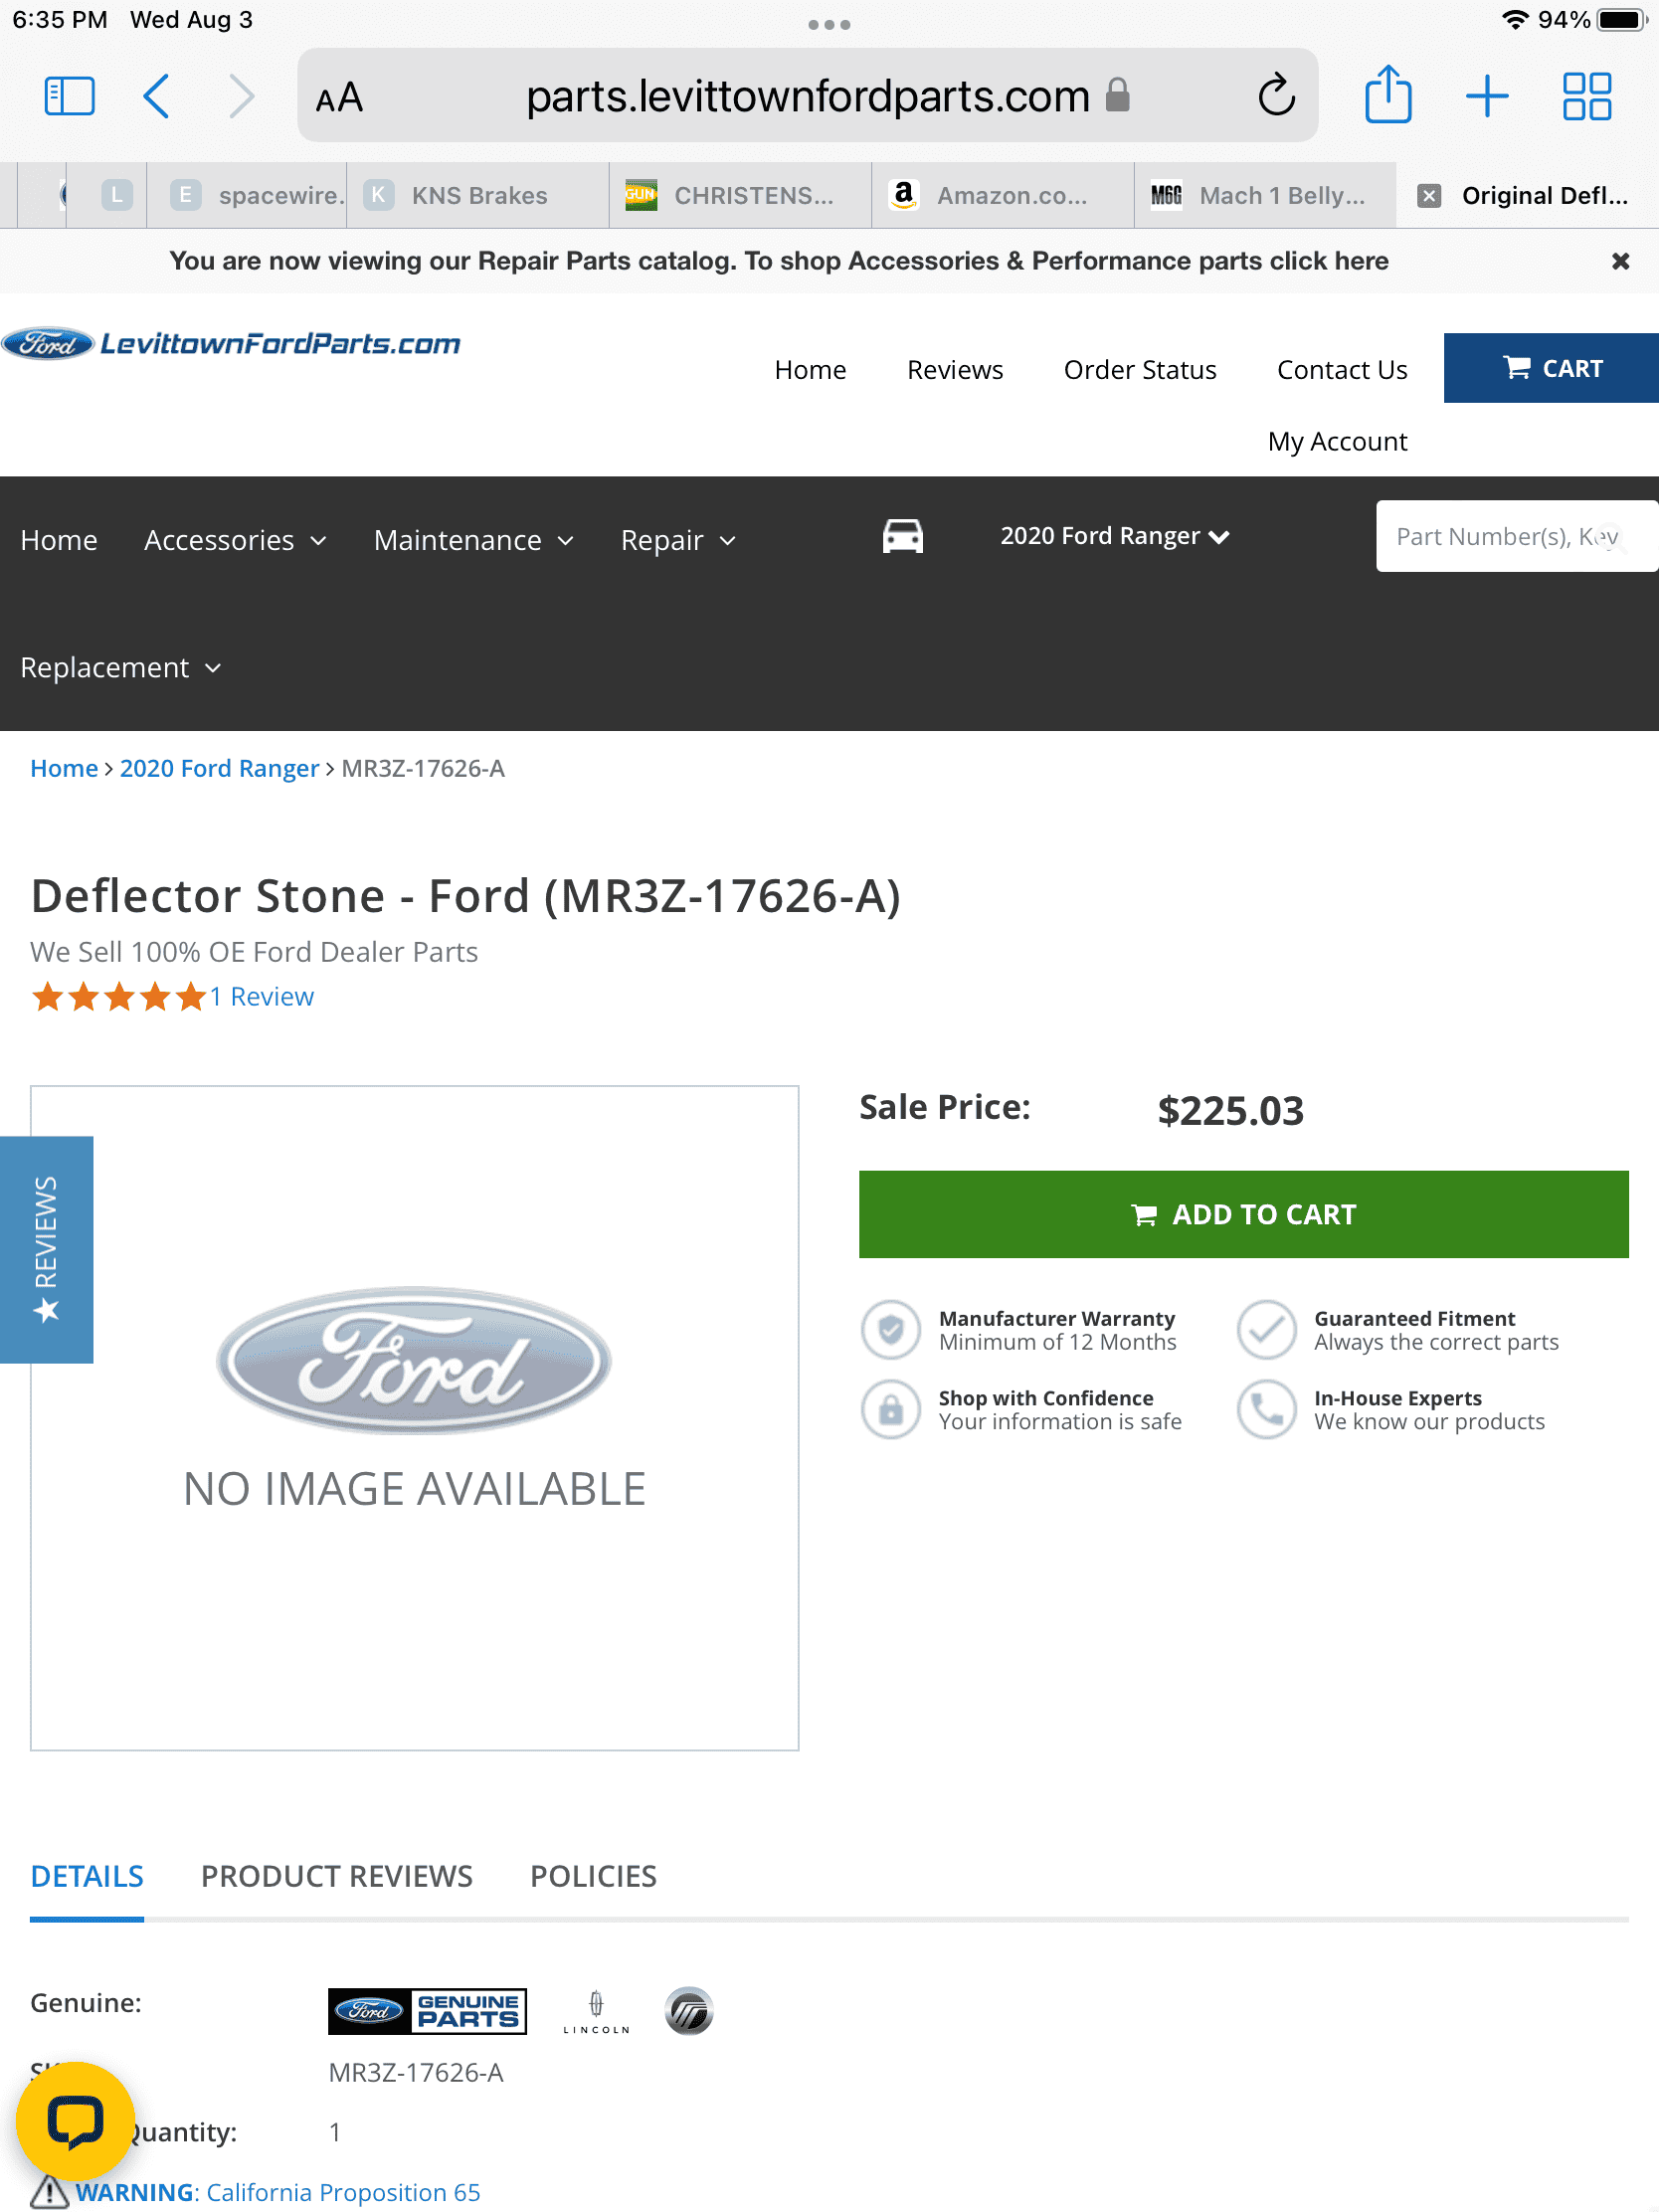
Task: Toggle the Safari sidebar icon
Action: pyautogui.click(x=70, y=96)
